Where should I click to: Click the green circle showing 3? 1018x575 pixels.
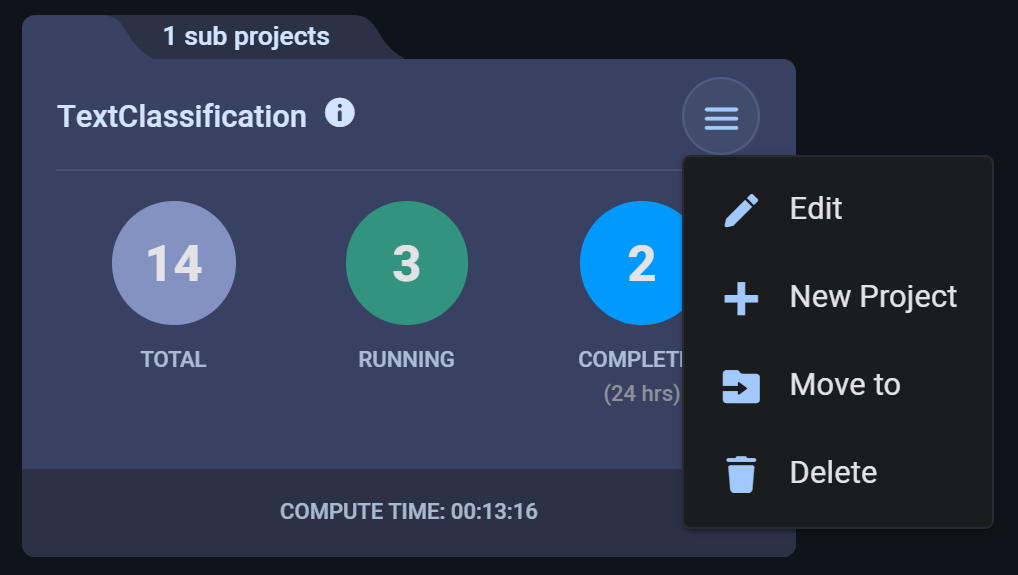pos(407,263)
